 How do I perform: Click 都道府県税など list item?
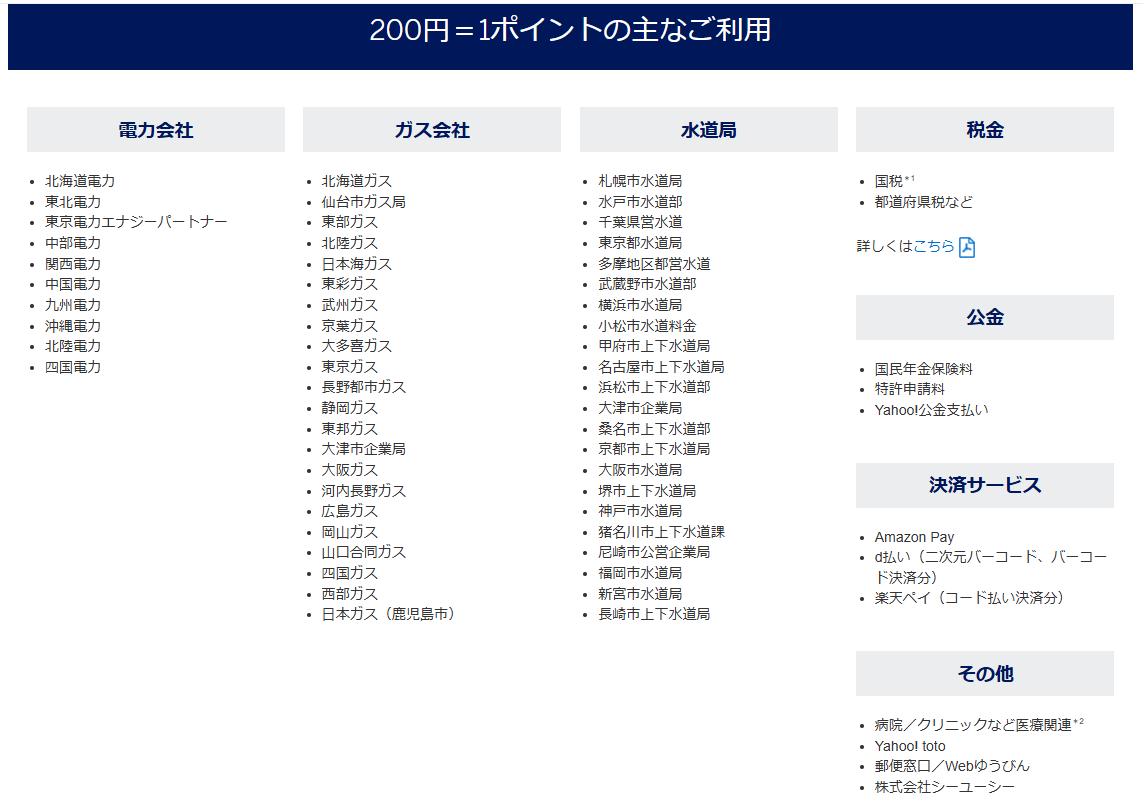(924, 202)
